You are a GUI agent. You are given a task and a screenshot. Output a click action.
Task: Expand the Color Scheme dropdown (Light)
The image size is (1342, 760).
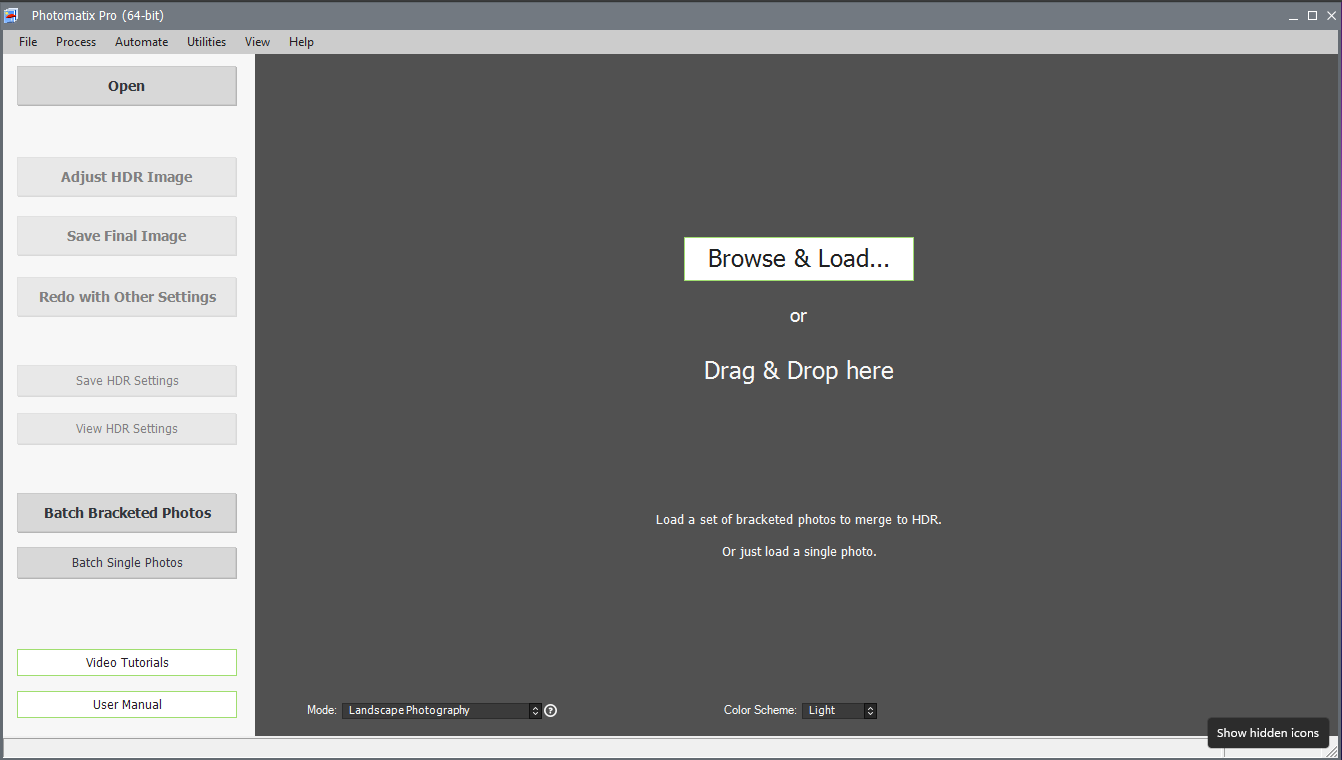coord(839,711)
